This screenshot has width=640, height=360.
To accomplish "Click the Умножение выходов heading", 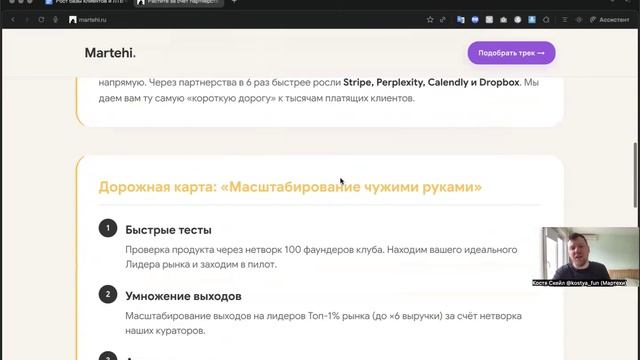I will pos(183,296).
